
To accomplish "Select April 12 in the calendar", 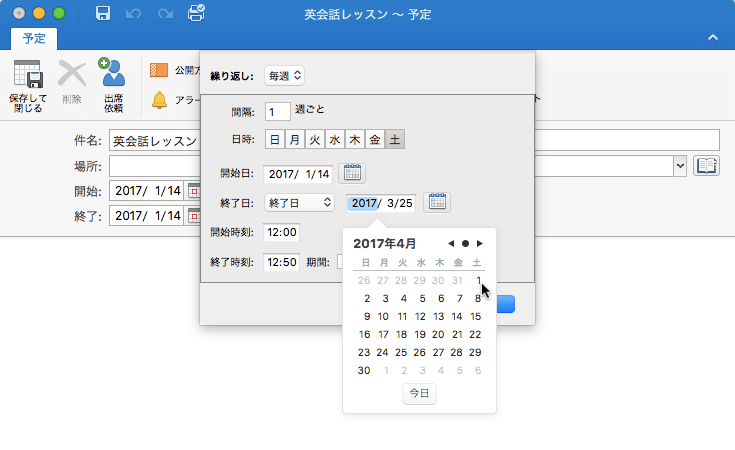I will tap(420, 316).
